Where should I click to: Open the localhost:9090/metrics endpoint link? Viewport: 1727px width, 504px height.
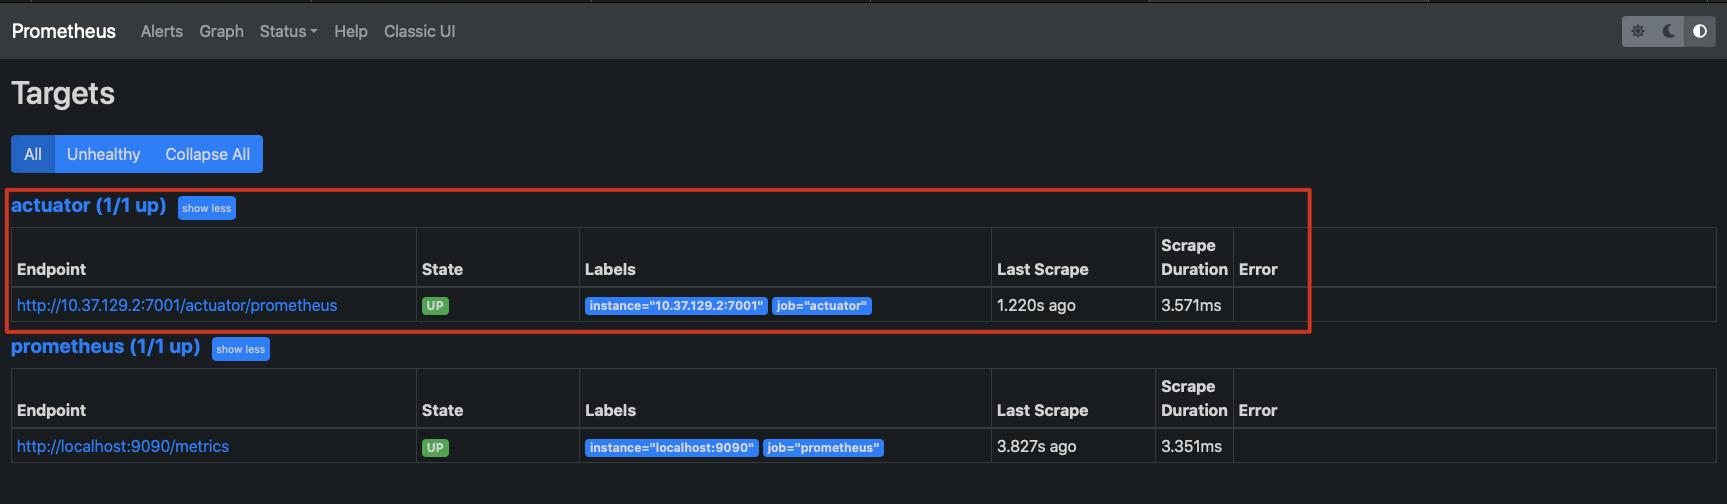pyautogui.click(x=123, y=446)
